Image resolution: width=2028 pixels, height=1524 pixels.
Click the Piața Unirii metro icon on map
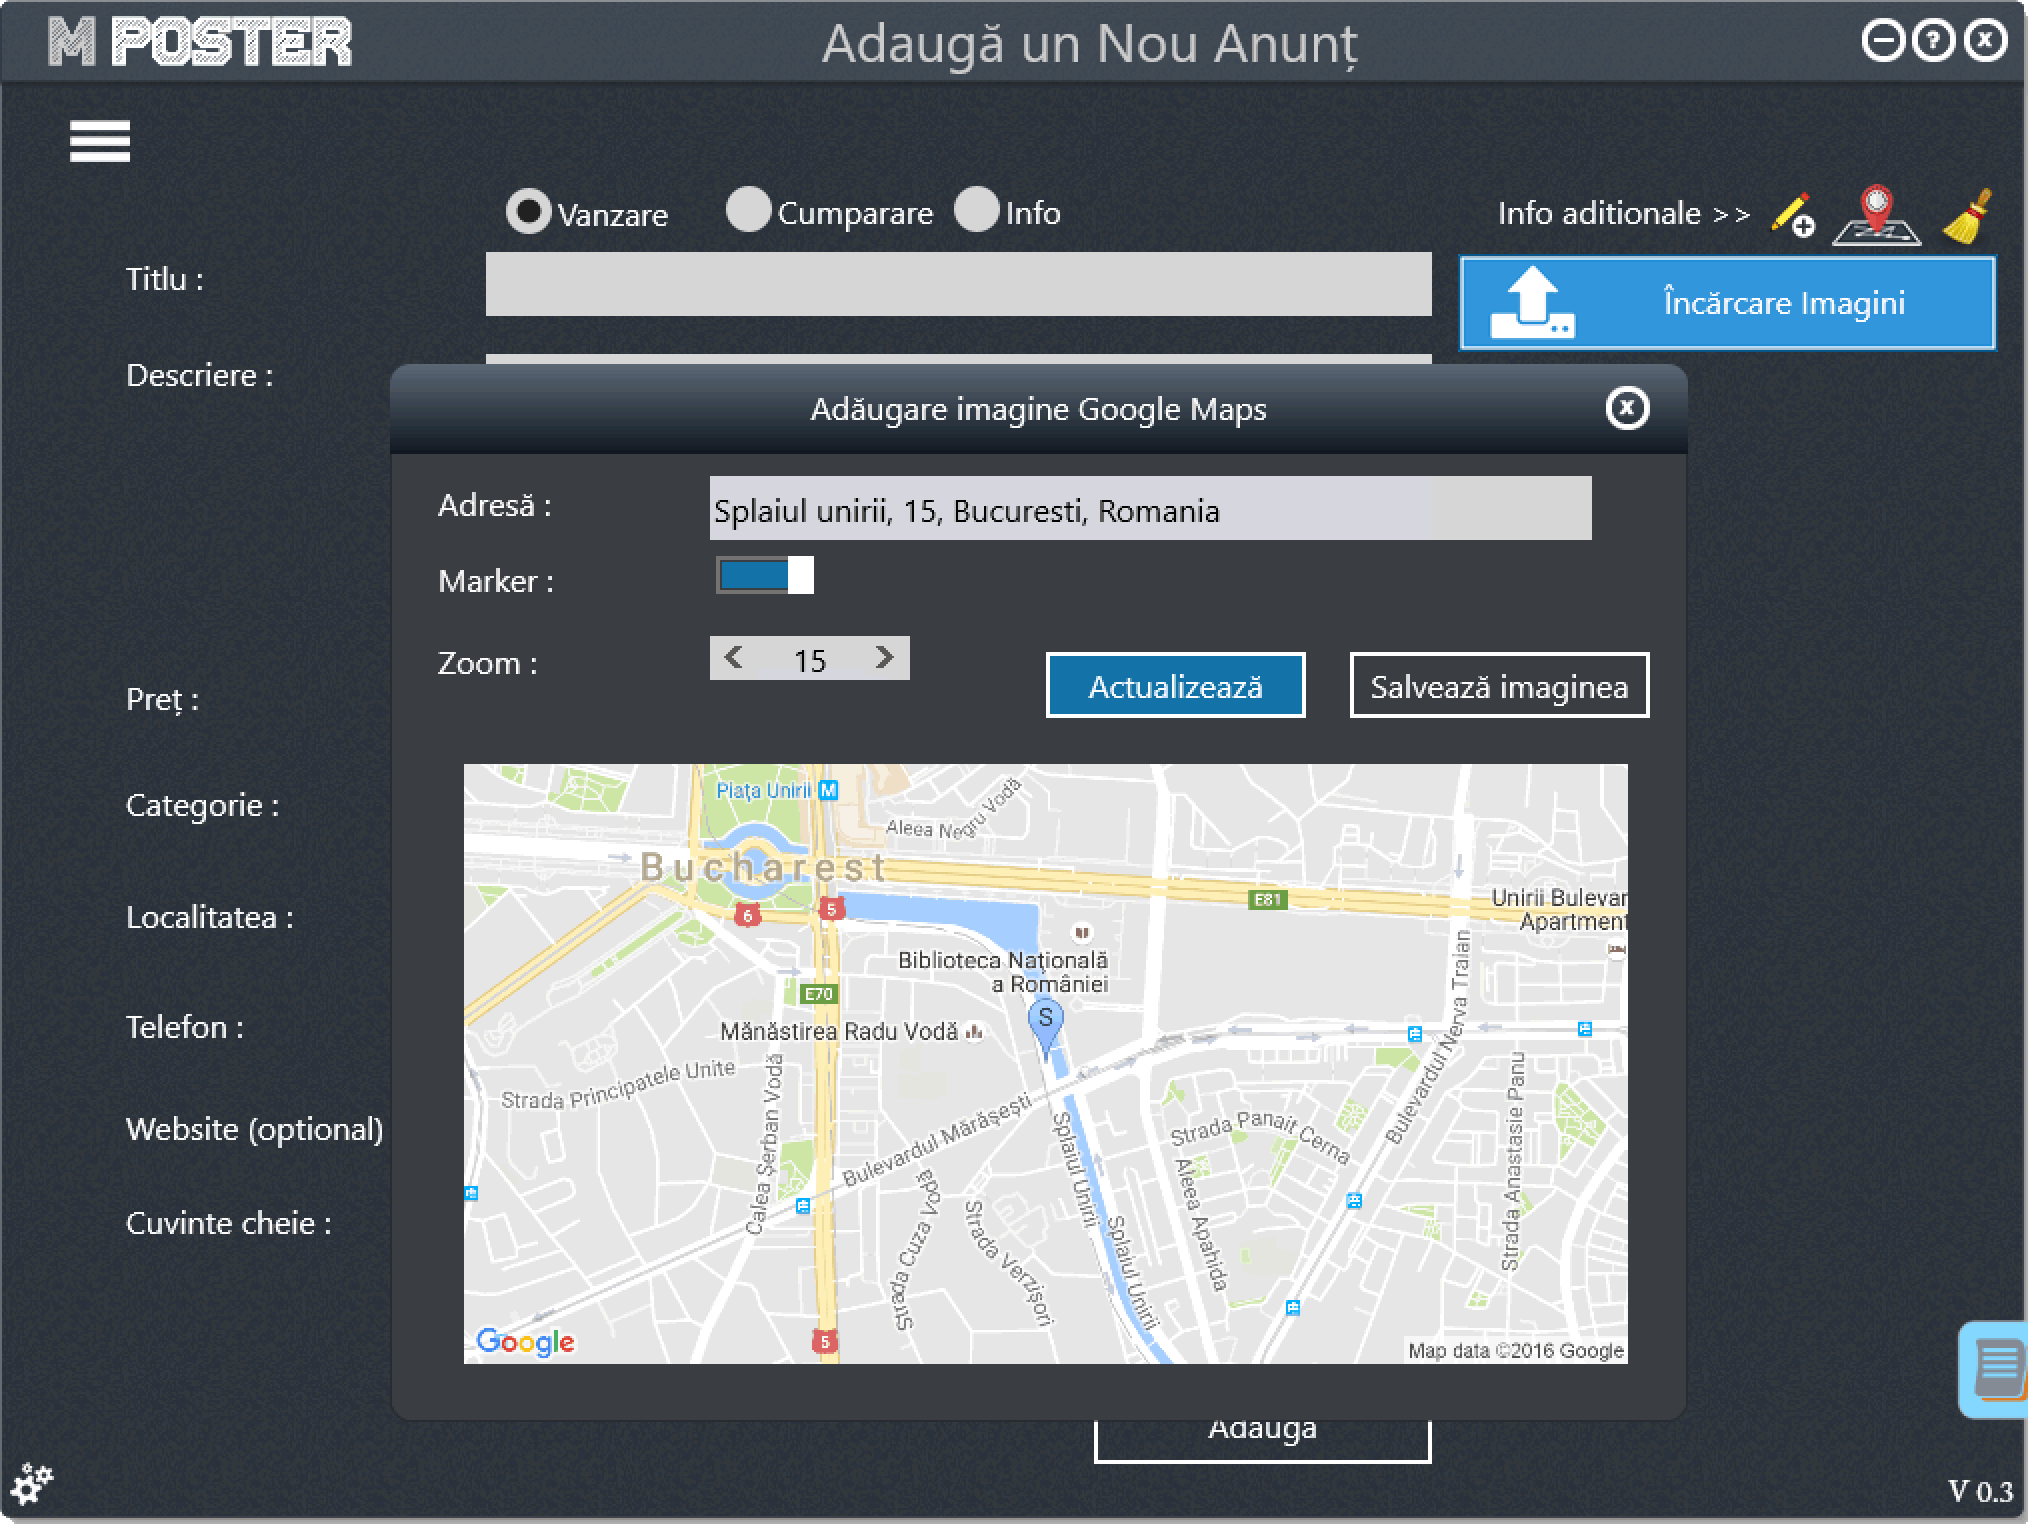(828, 790)
